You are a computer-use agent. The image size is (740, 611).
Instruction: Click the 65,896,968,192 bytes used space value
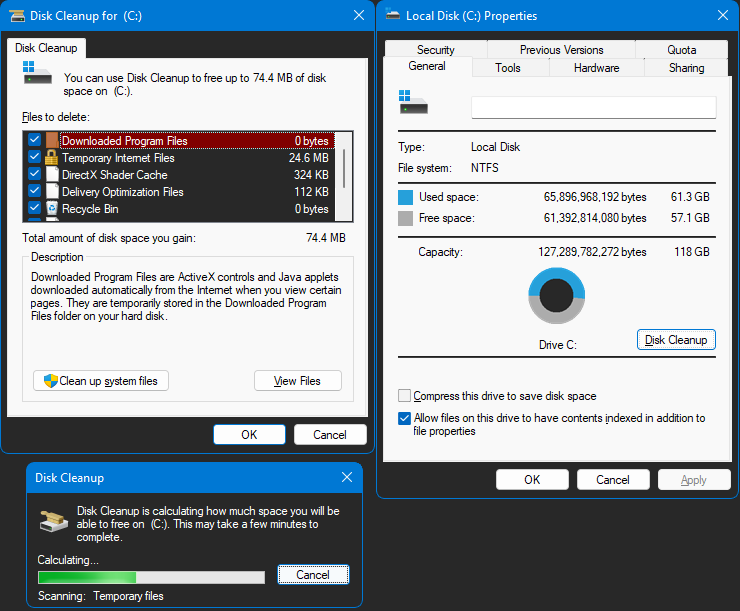[595, 197]
